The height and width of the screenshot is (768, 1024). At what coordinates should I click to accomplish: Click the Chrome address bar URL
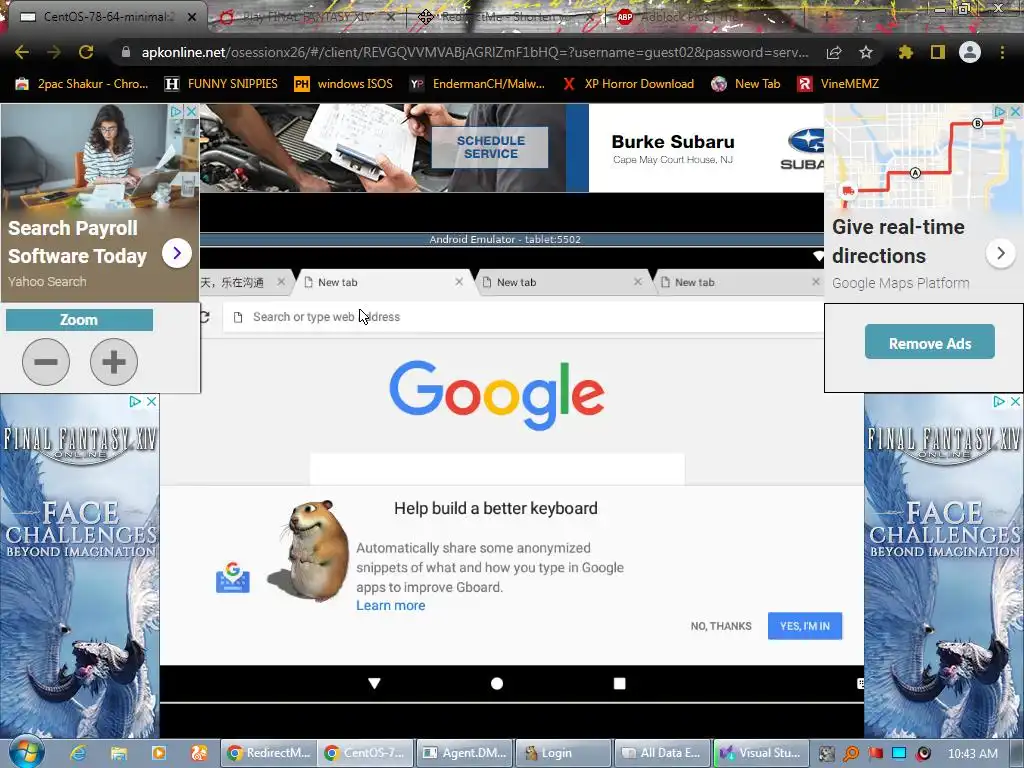click(475, 52)
